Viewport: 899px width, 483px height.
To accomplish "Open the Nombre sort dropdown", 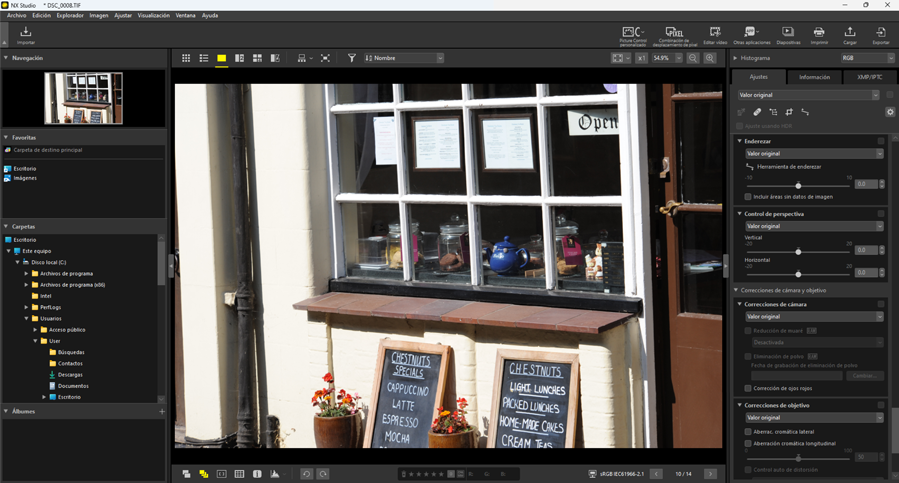I will 404,59.
